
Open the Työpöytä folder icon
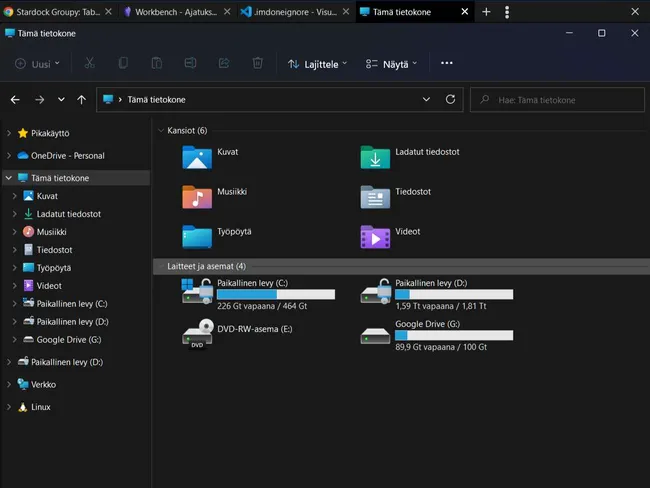197,237
